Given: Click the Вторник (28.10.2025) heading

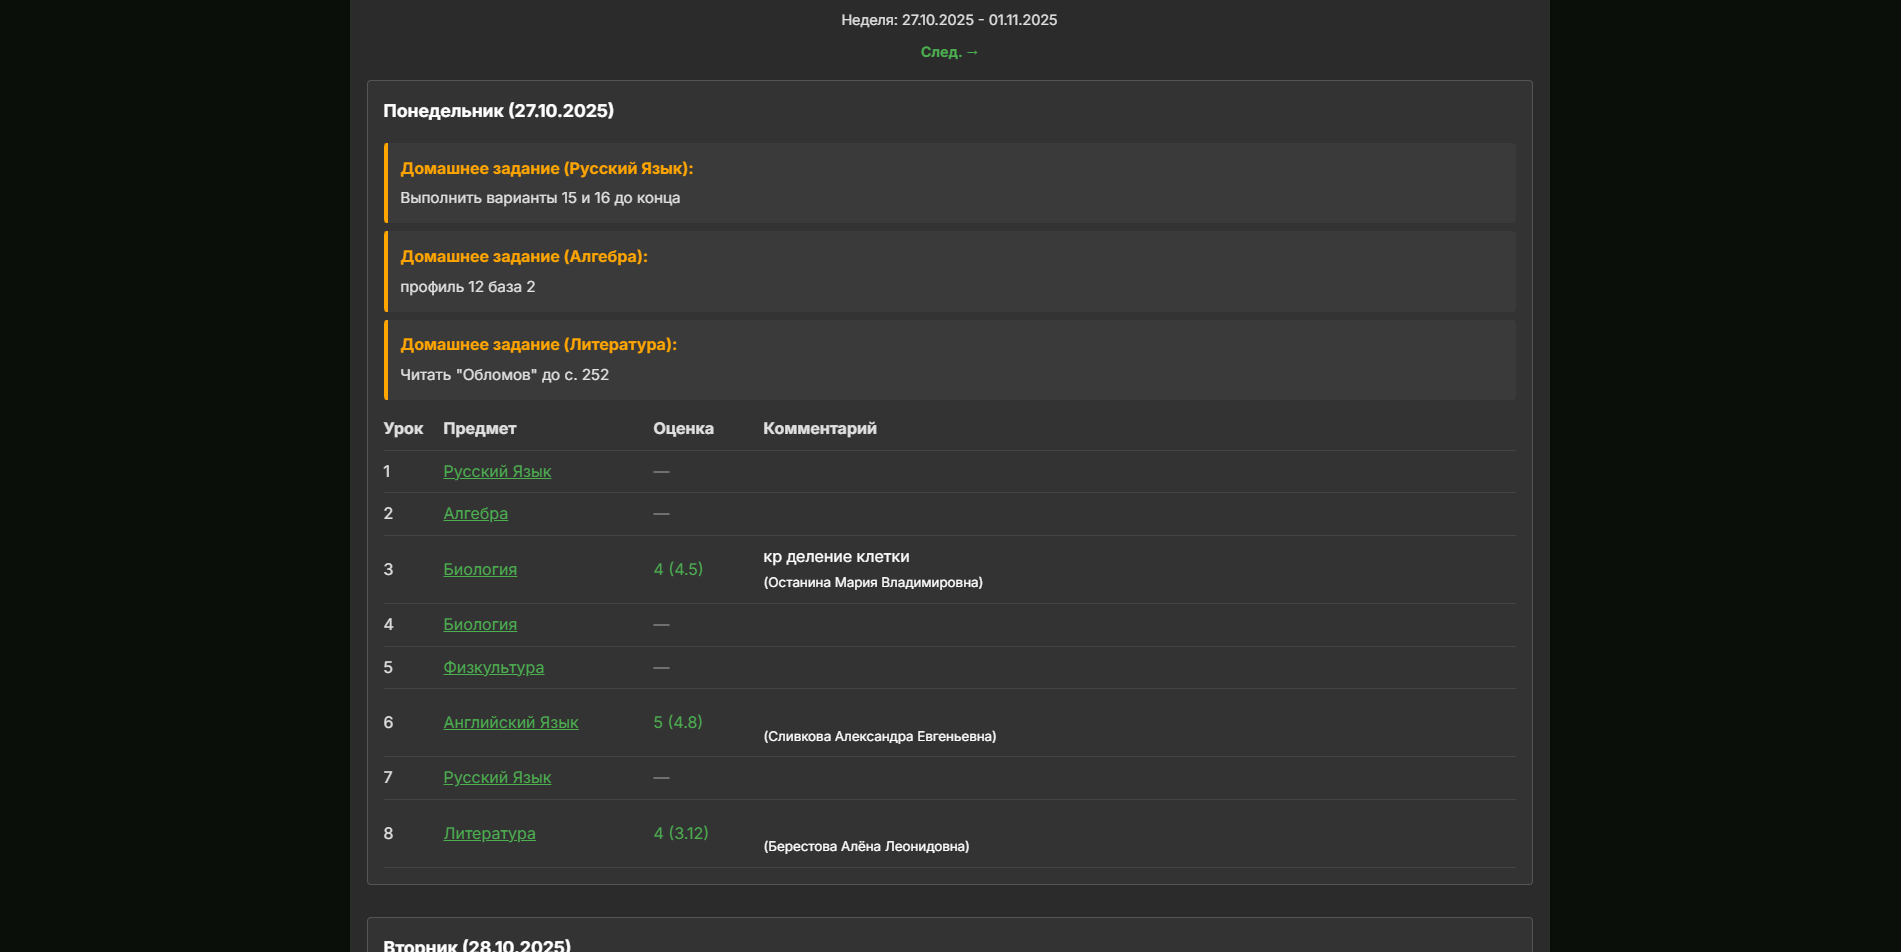Looking at the screenshot, I should pos(477,945).
